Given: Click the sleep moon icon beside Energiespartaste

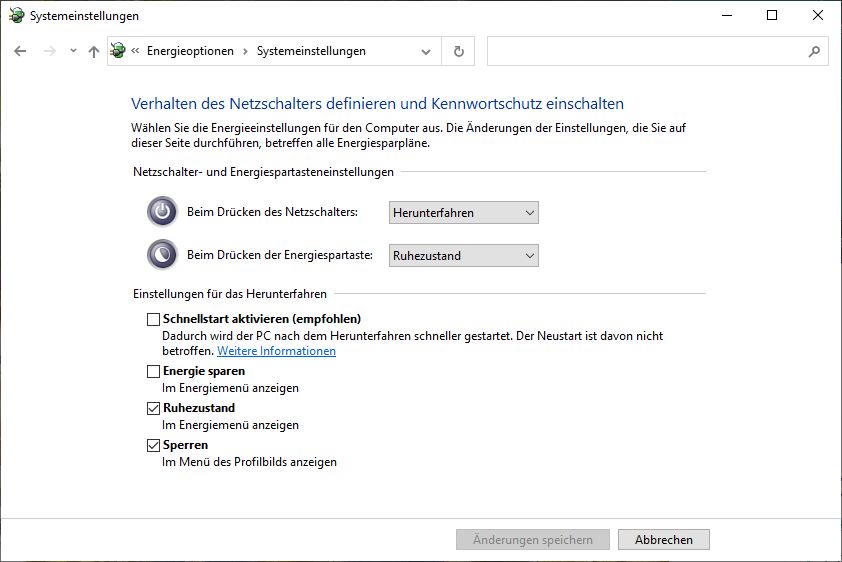Looking at the screenshot, I should point(162,254).
